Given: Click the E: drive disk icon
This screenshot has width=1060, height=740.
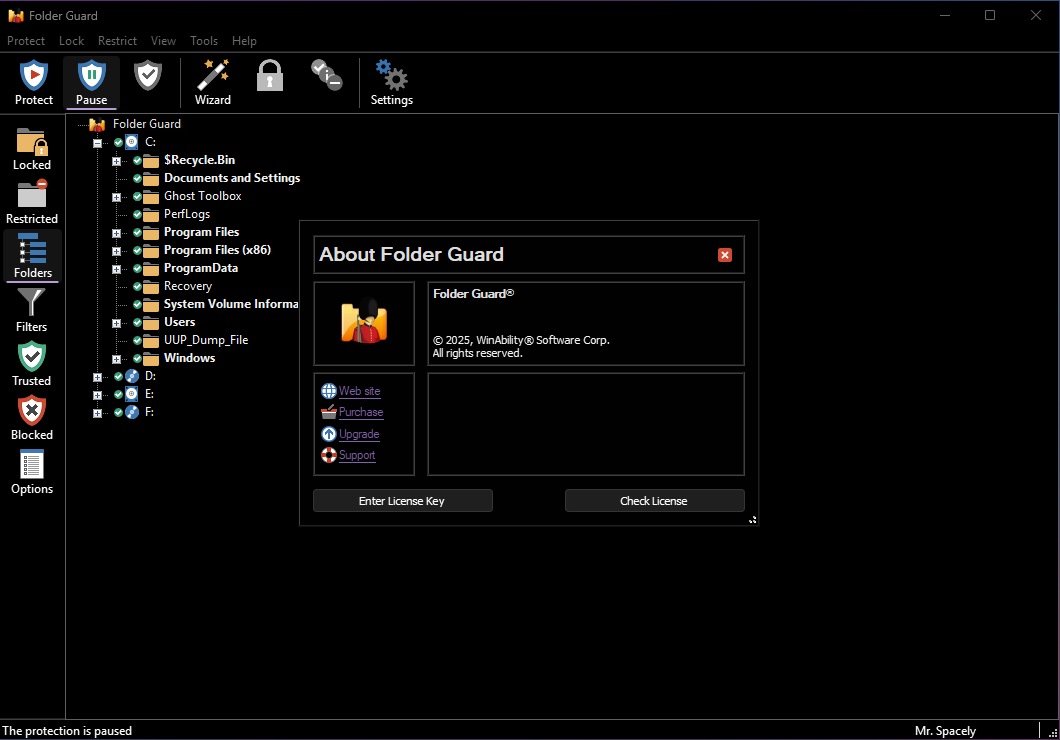Looking at the screenshot, I should [x=132, y=394].
